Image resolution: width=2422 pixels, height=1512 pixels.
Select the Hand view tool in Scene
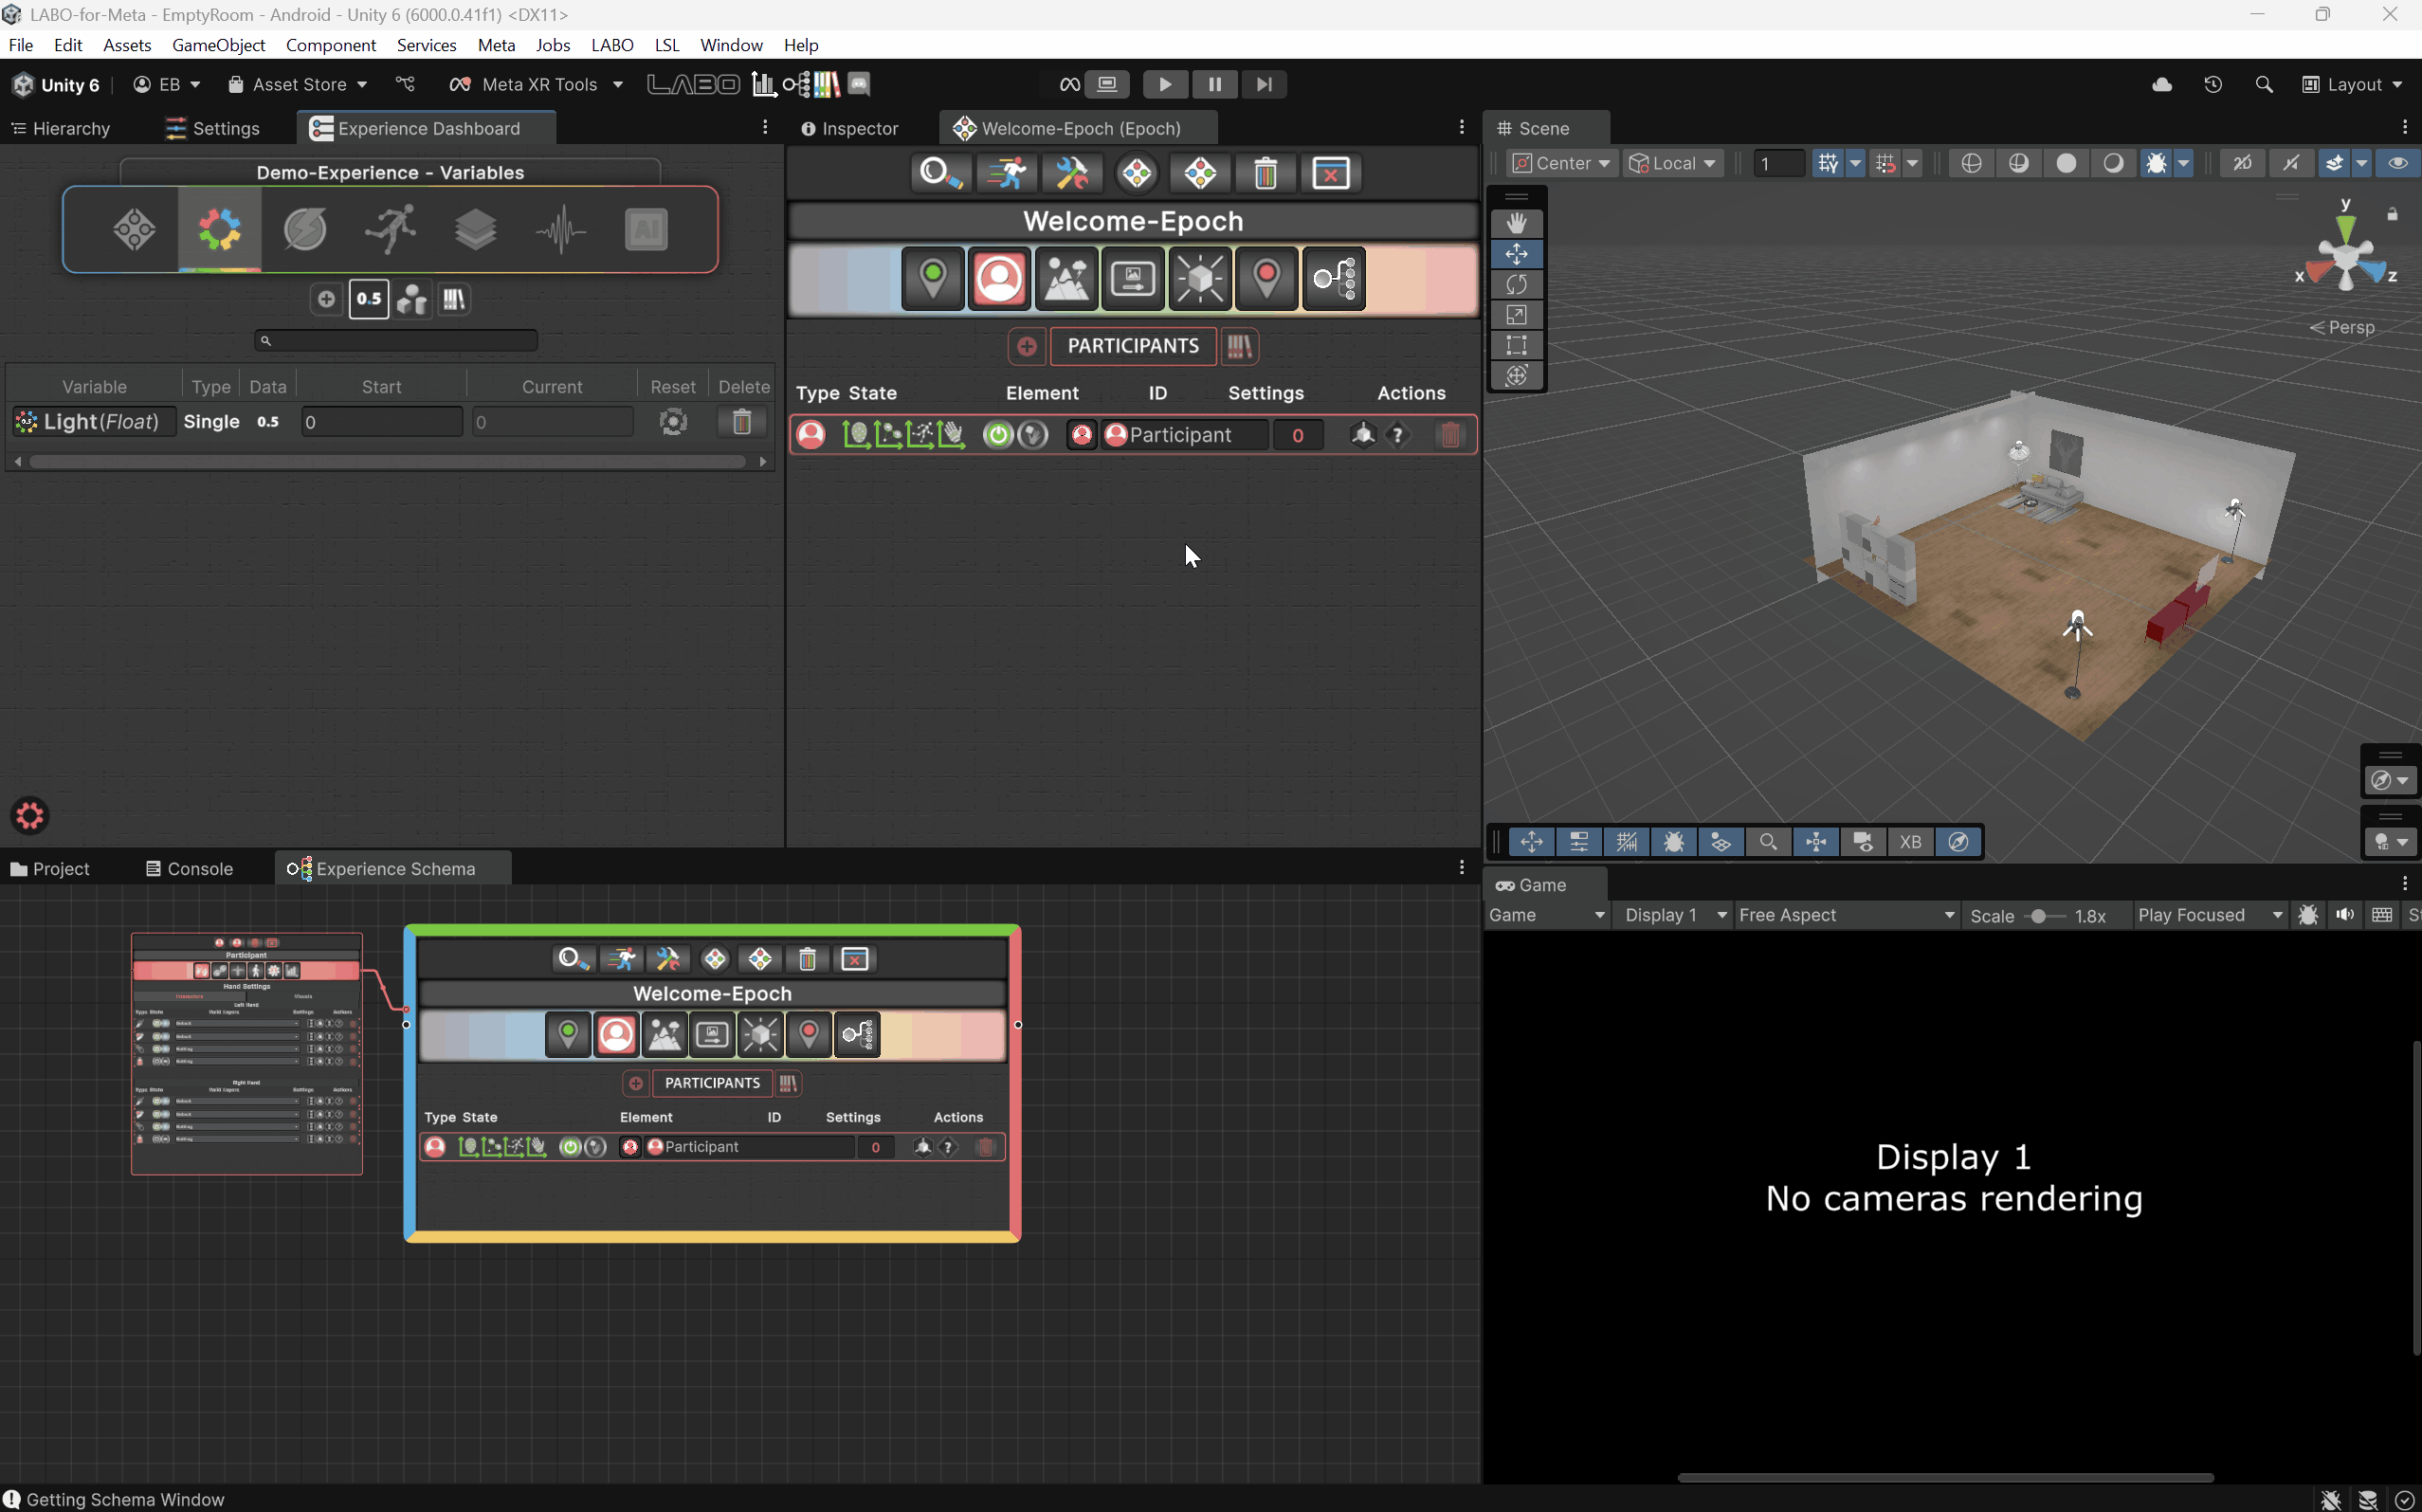point(1516,223)
